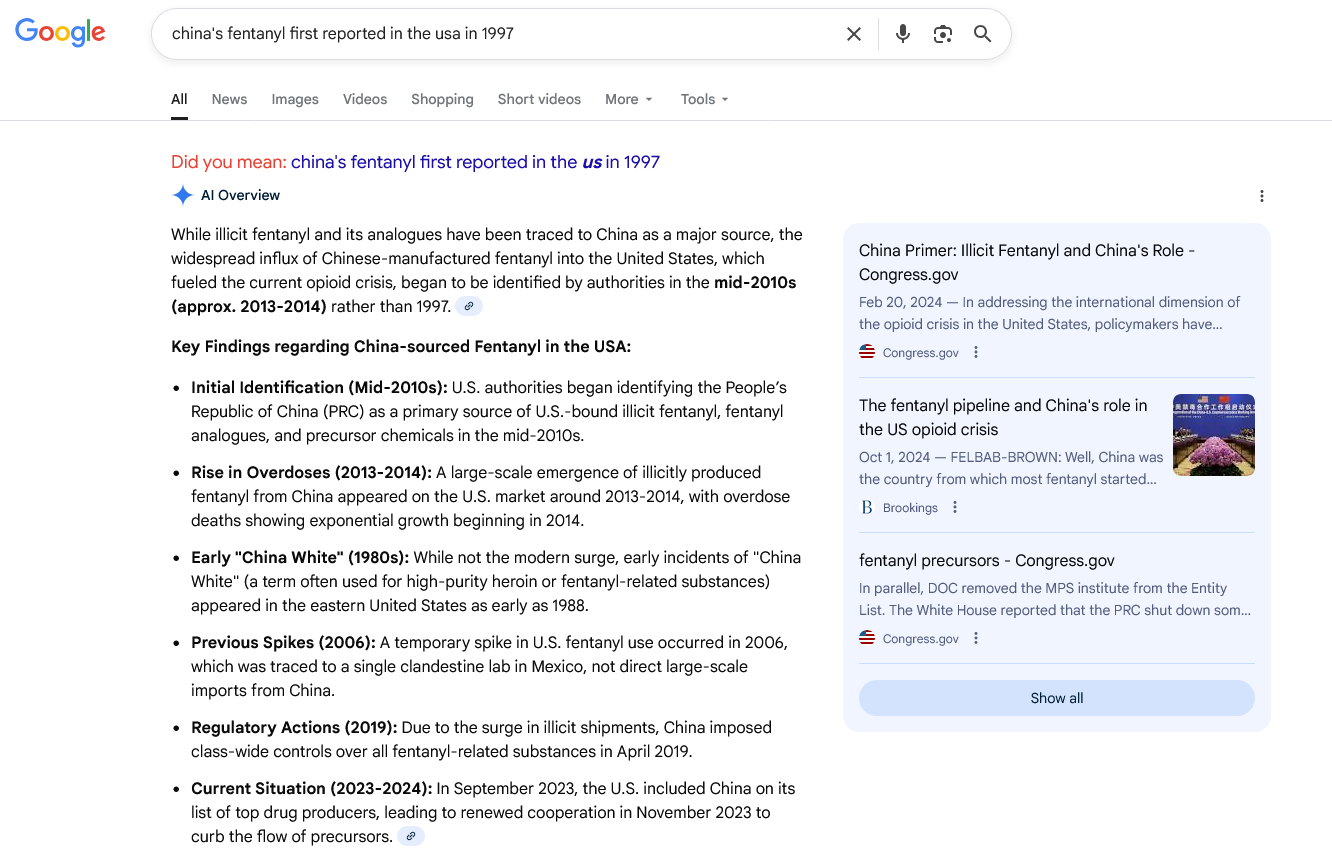Click source link icon after 'flow of precursors'
This screenshot has width=1332, height=858.
pos(410,837)
